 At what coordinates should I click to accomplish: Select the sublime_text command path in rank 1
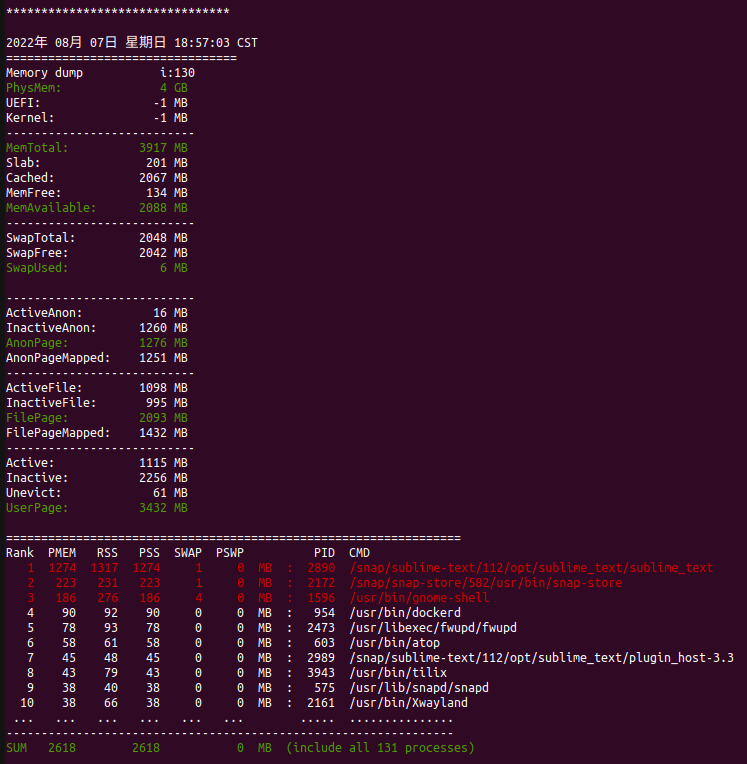pyautogui.click(x=531, y=568)
